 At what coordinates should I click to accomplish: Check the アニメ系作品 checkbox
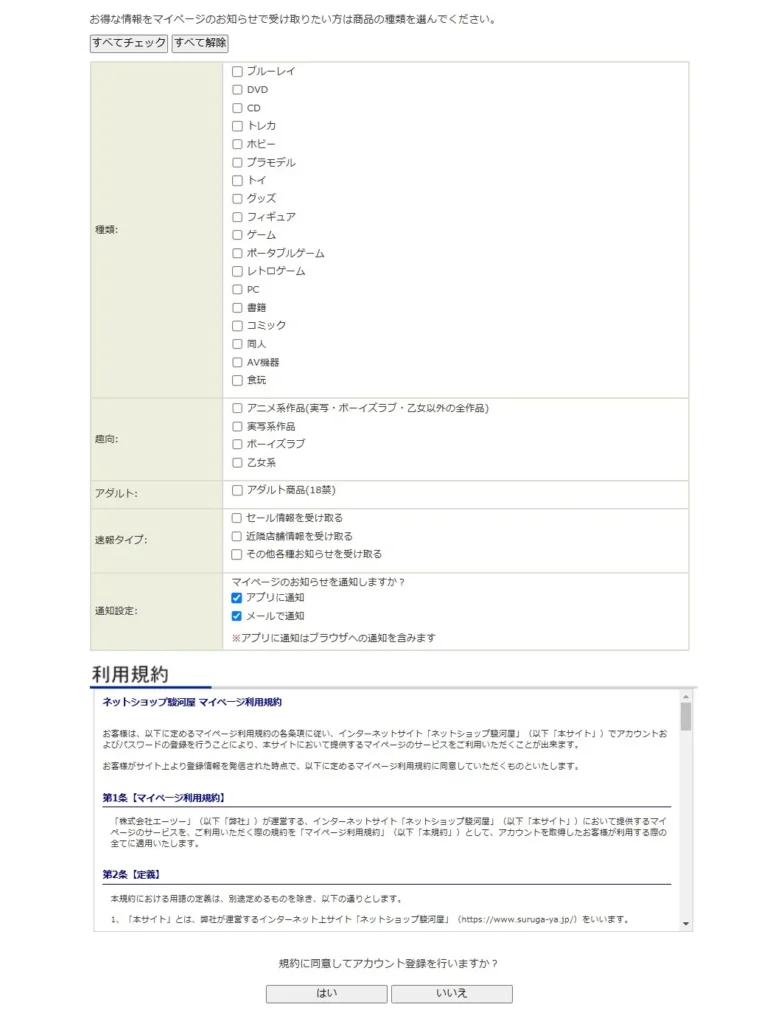click(x=238, y=408)
